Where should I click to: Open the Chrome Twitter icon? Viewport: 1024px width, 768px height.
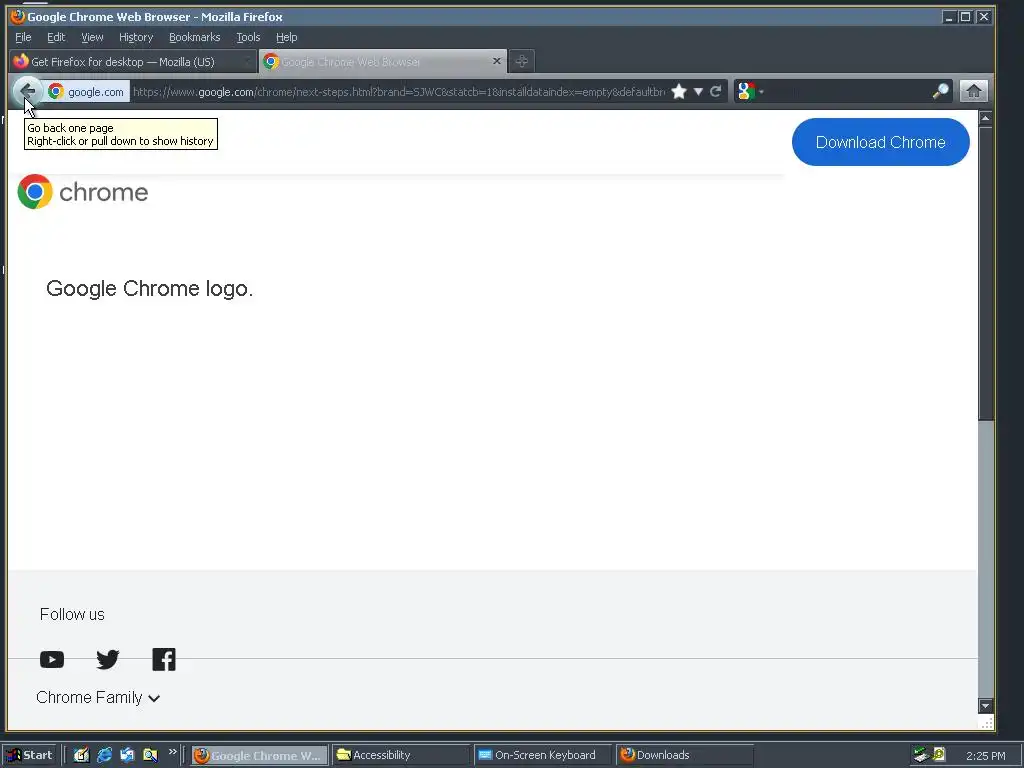coord(108,660)
